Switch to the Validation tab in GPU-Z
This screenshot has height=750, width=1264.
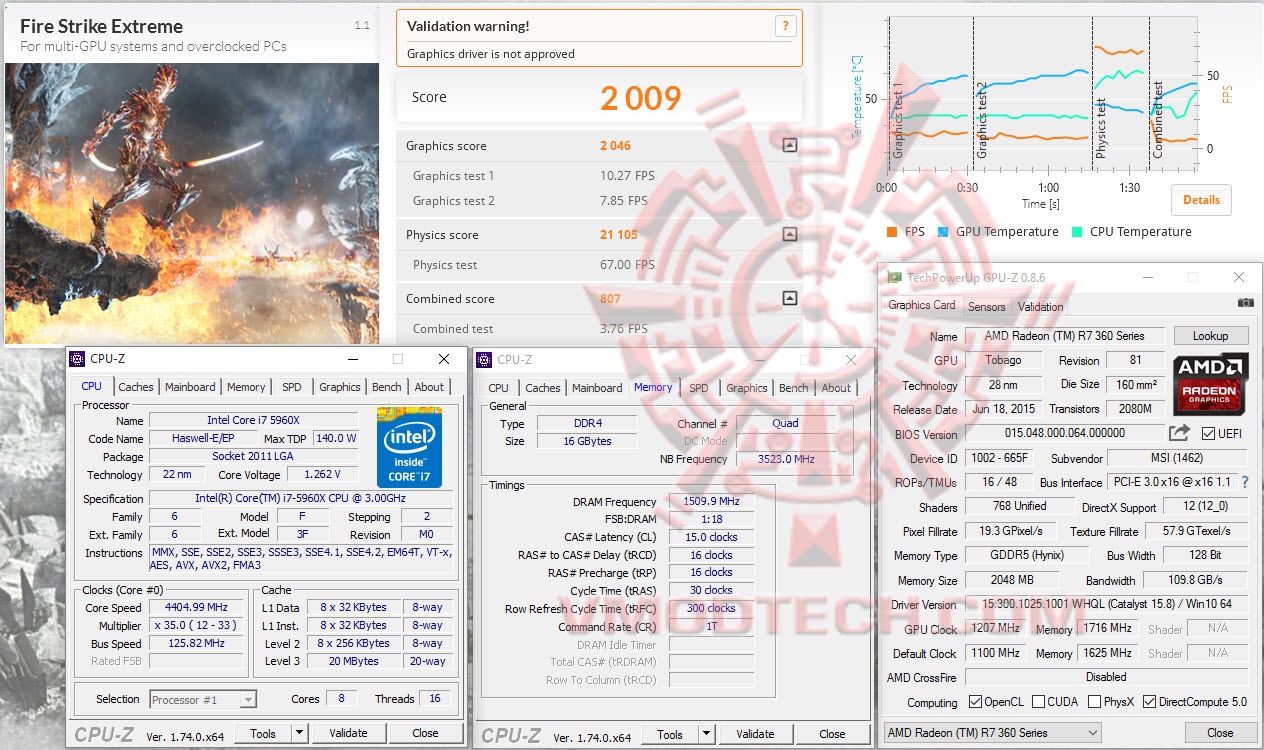click(1040, 307)
